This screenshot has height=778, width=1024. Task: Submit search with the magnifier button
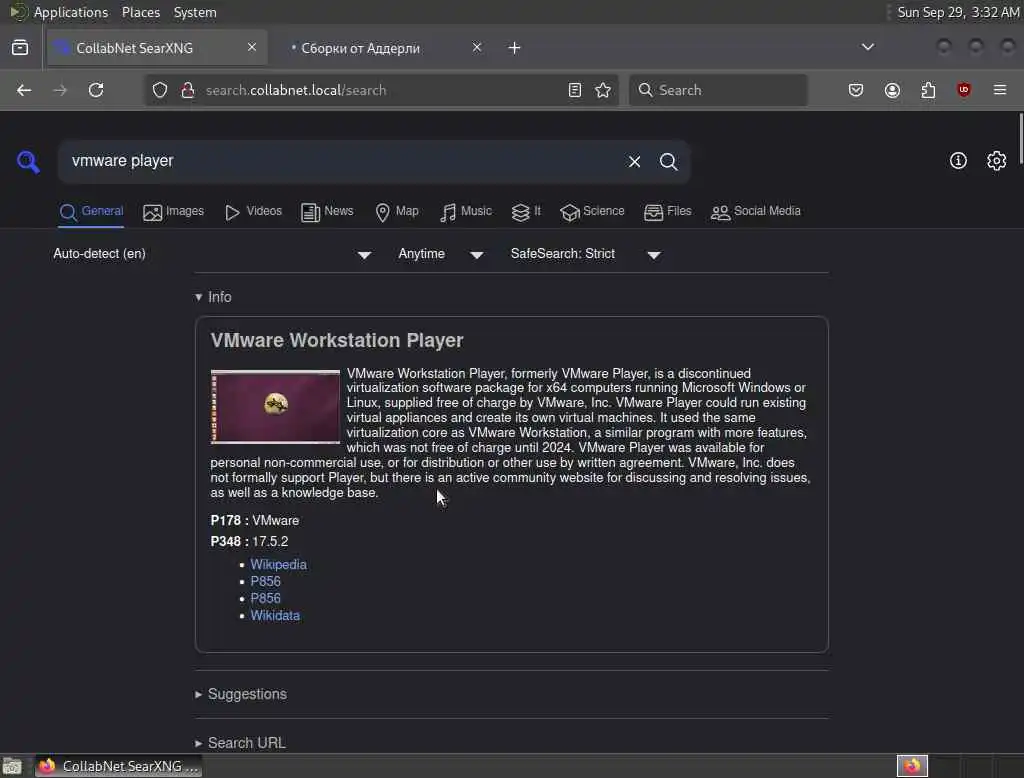[668, 161]
